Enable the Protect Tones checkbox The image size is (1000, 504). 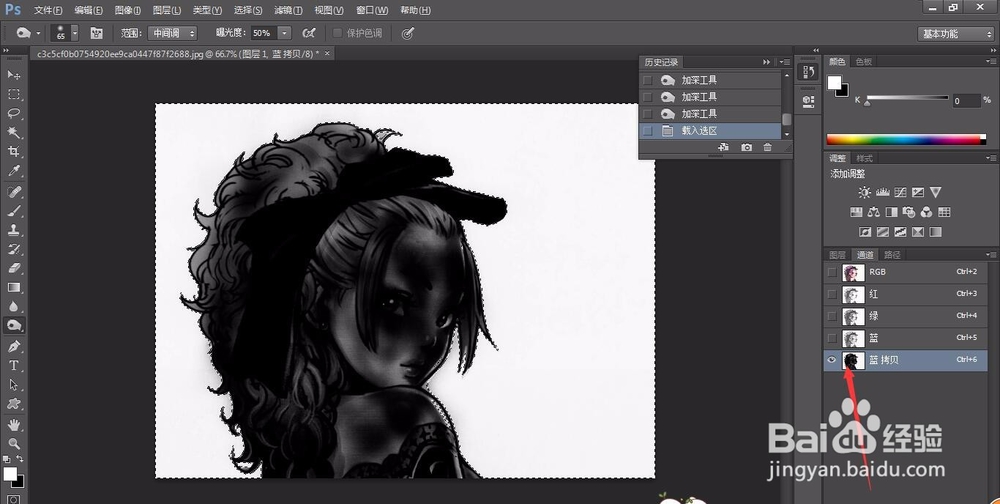[338, 33]
